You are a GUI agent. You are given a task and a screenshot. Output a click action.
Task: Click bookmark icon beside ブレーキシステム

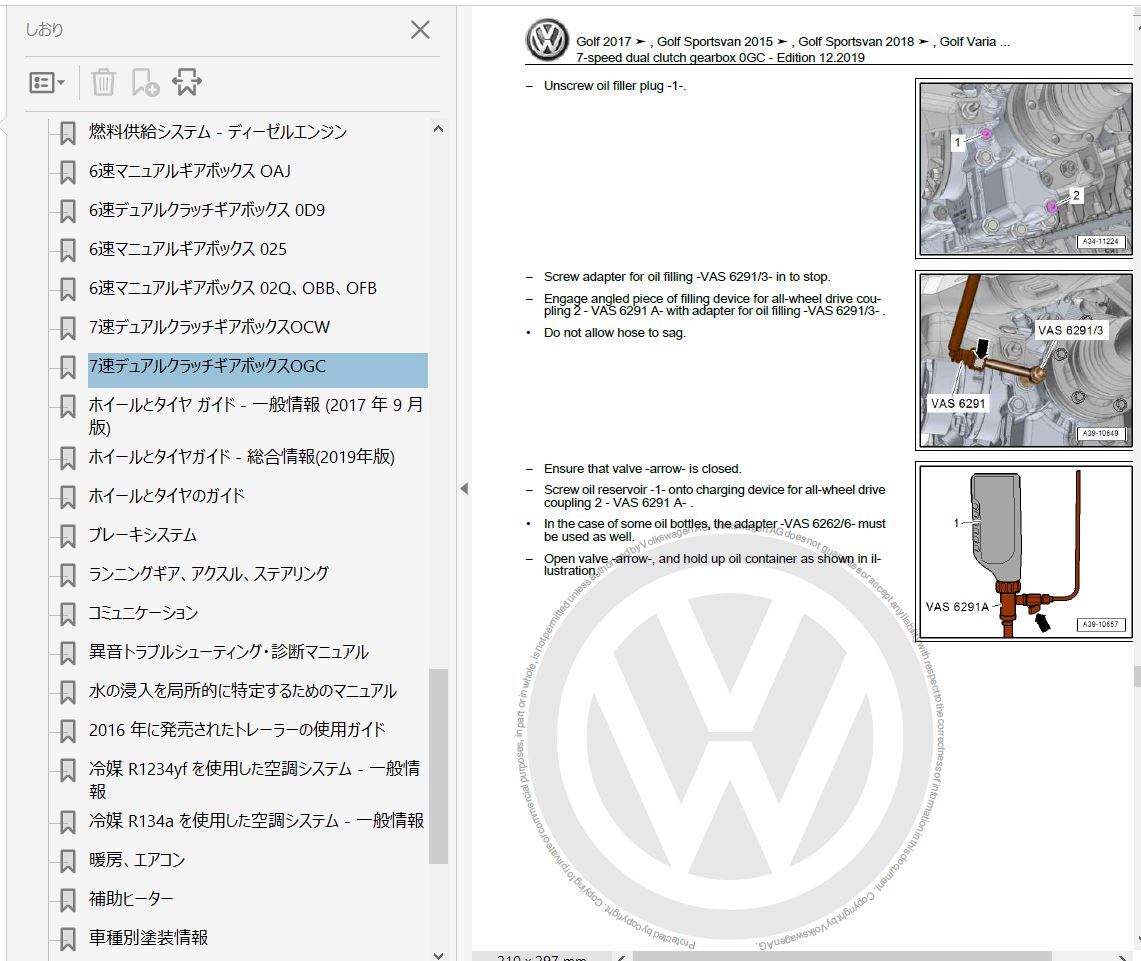point(68,536)
